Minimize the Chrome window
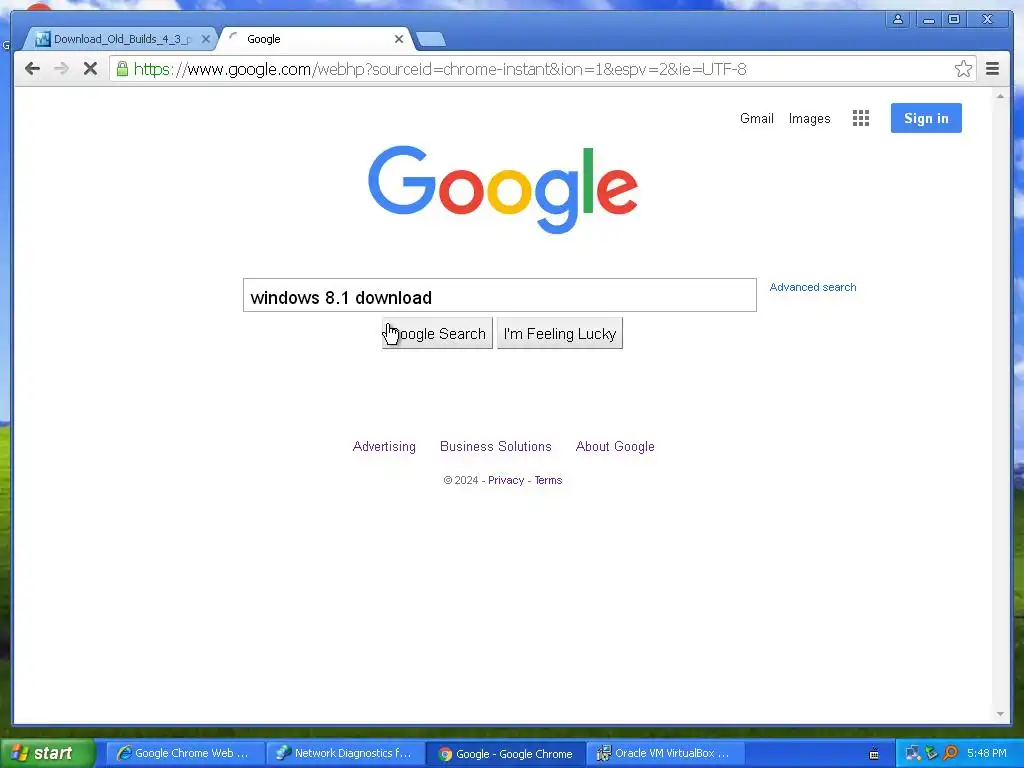1024x768 pixels. point(929,19)
